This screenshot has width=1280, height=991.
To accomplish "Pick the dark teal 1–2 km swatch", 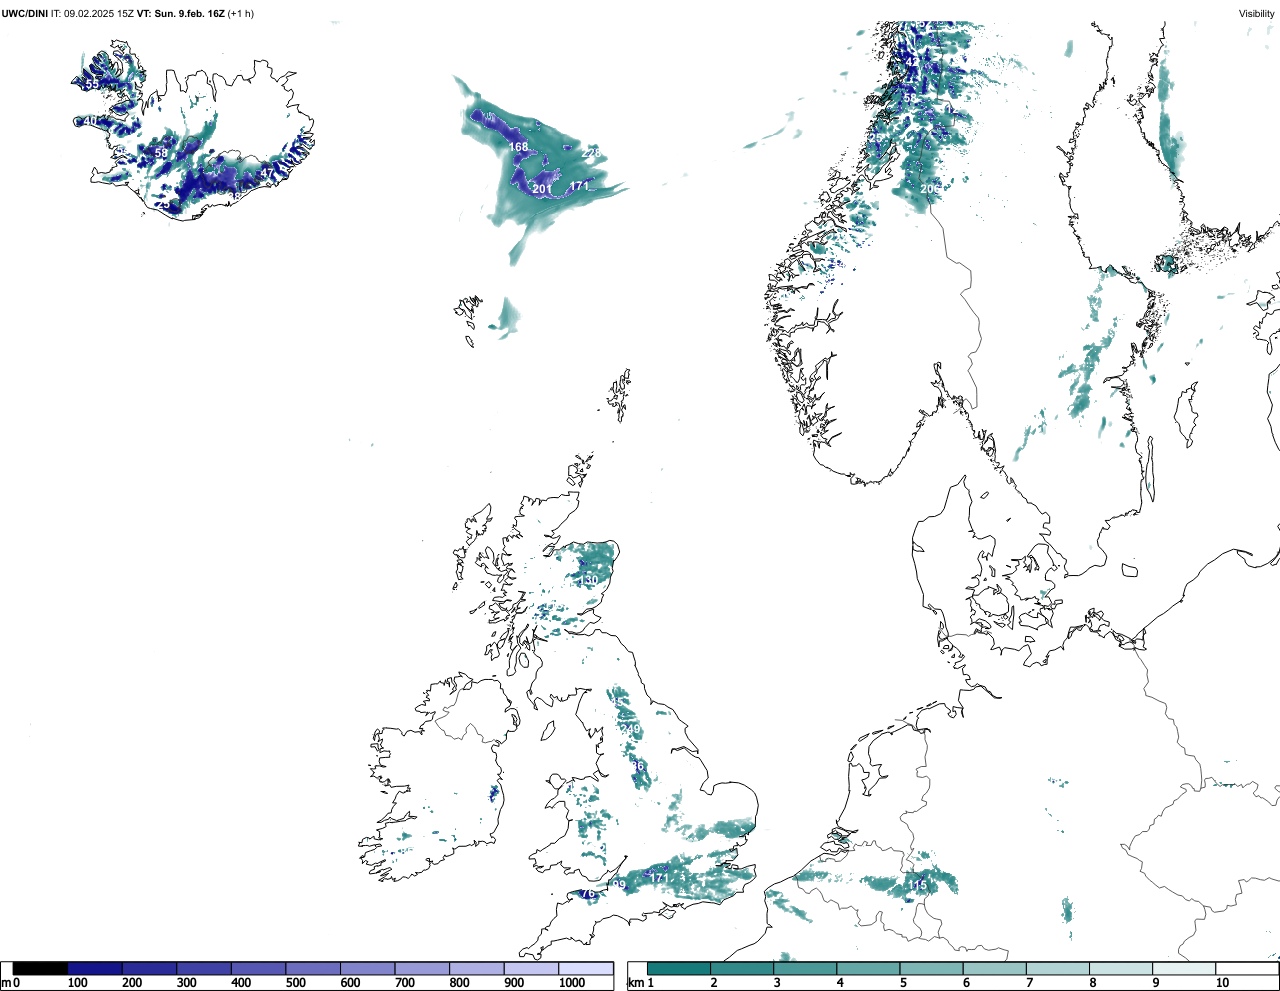I will pyautogui.click(x=679, y=968).
